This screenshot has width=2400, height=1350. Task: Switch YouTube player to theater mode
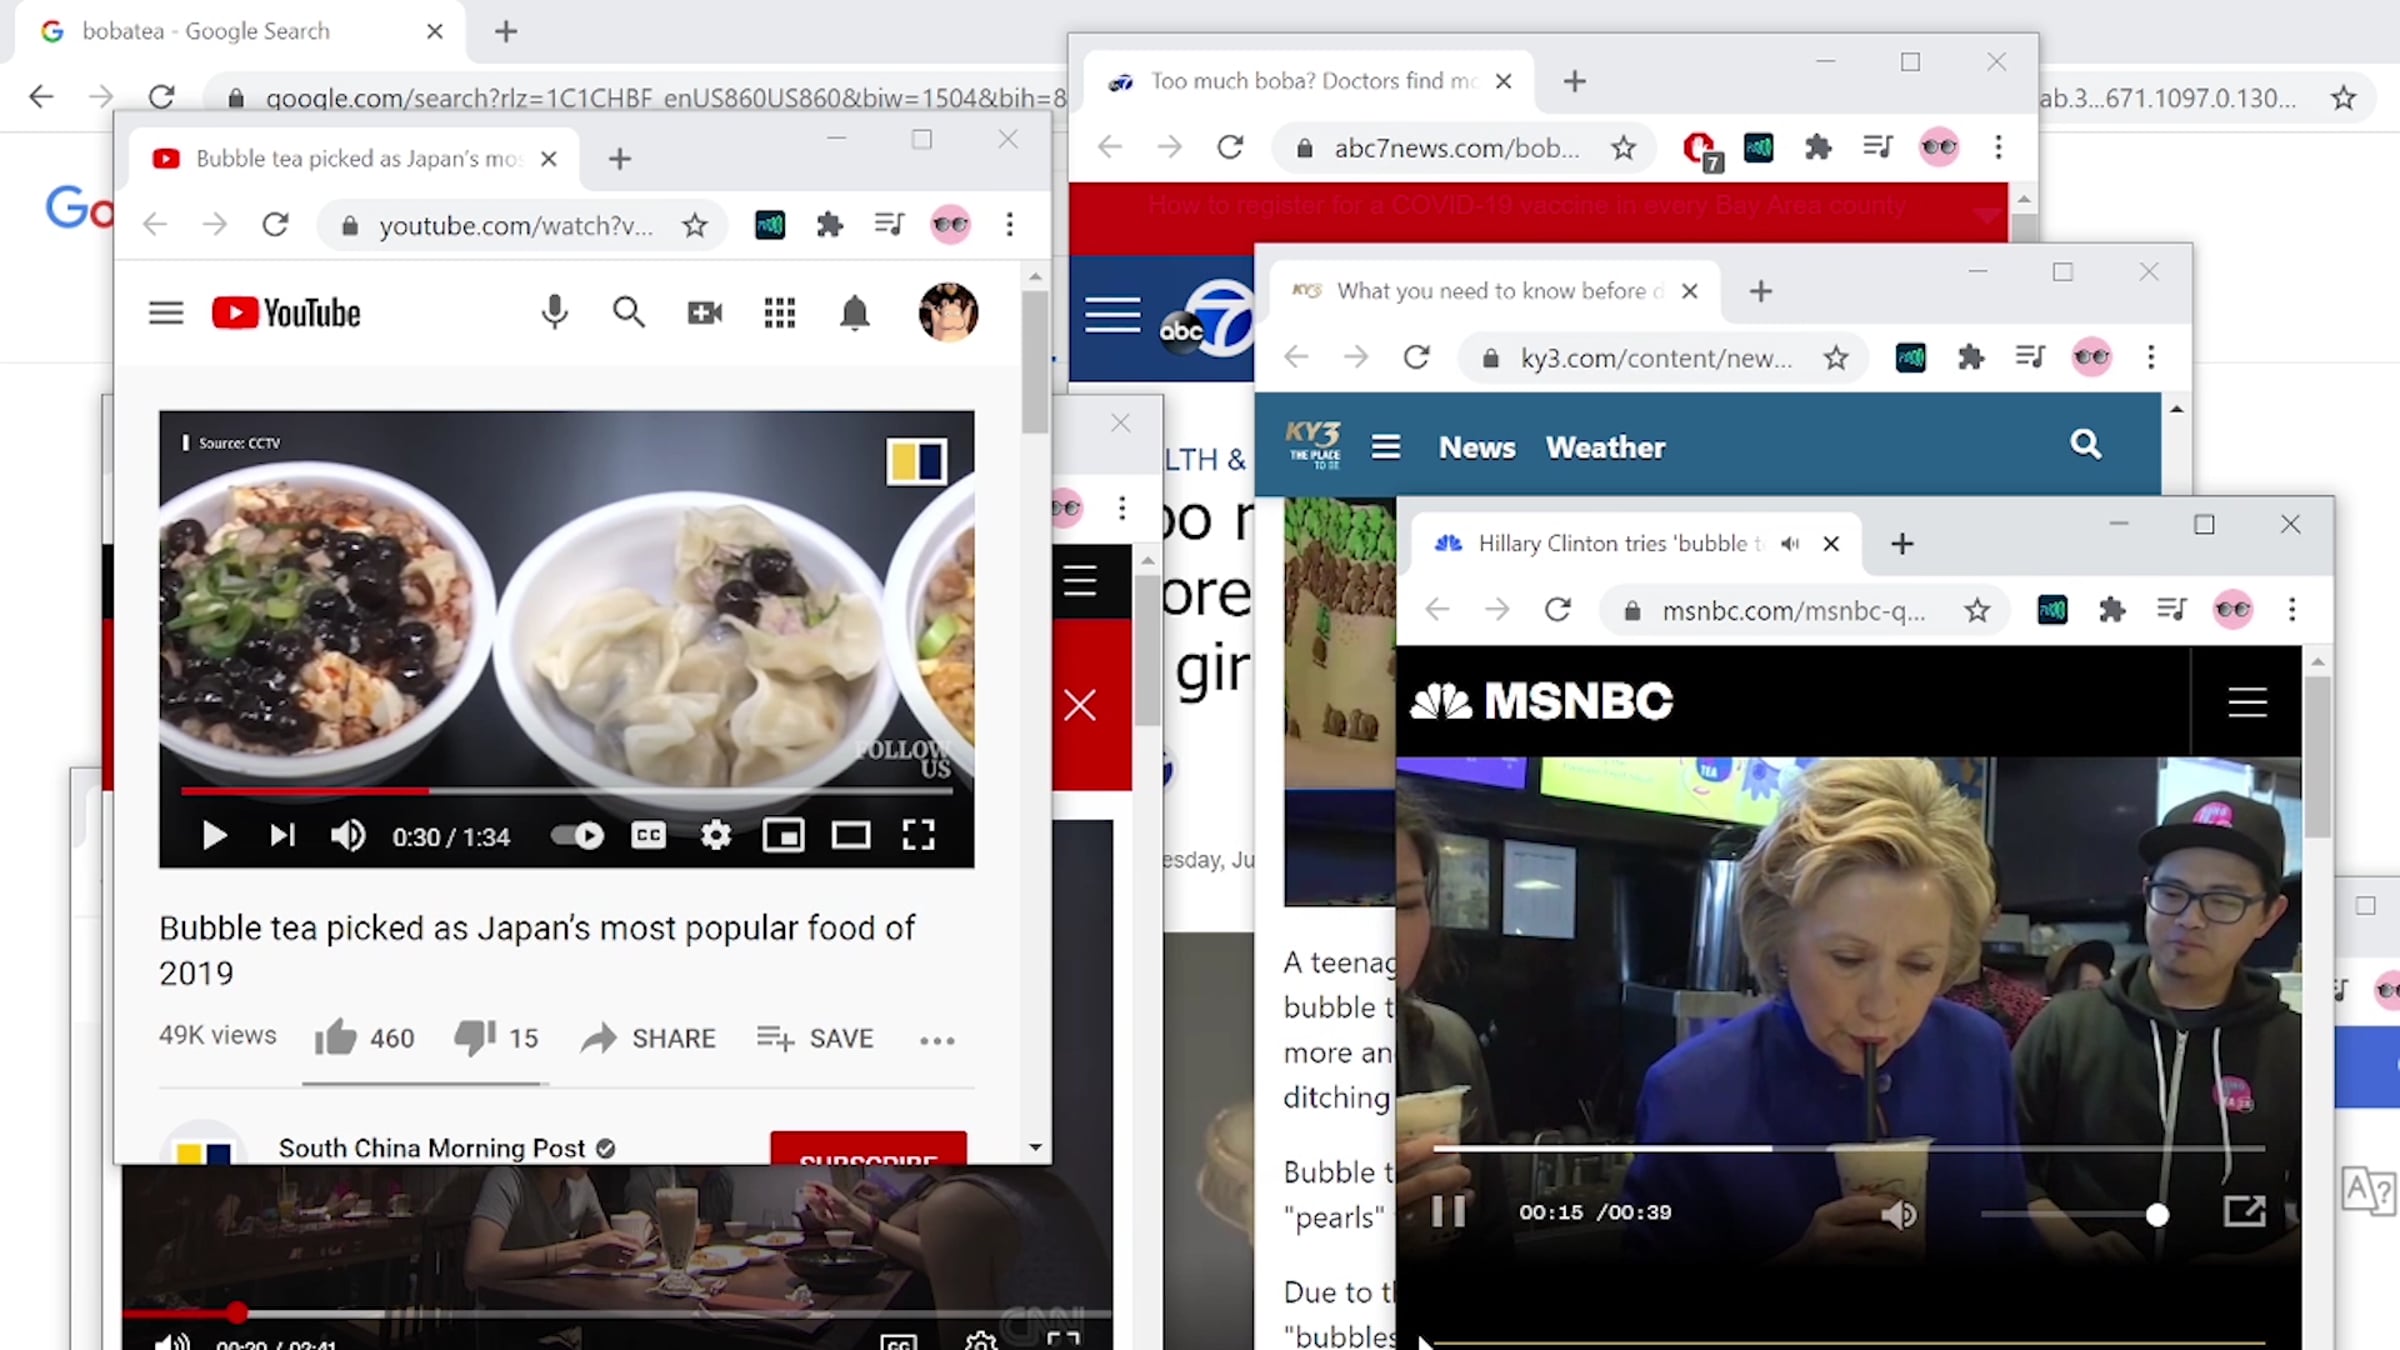(851, 835)
